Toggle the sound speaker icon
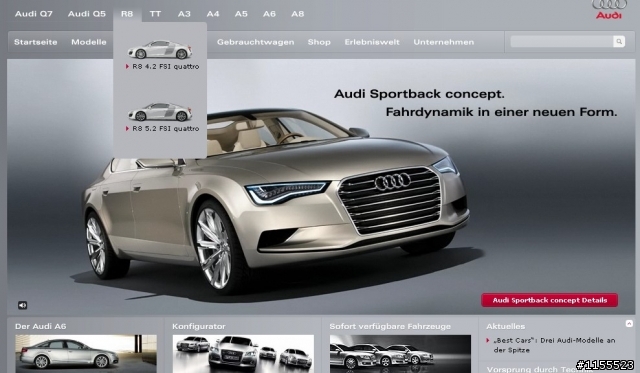Screen dimensions: 640x373 click(x=22, y=305)
